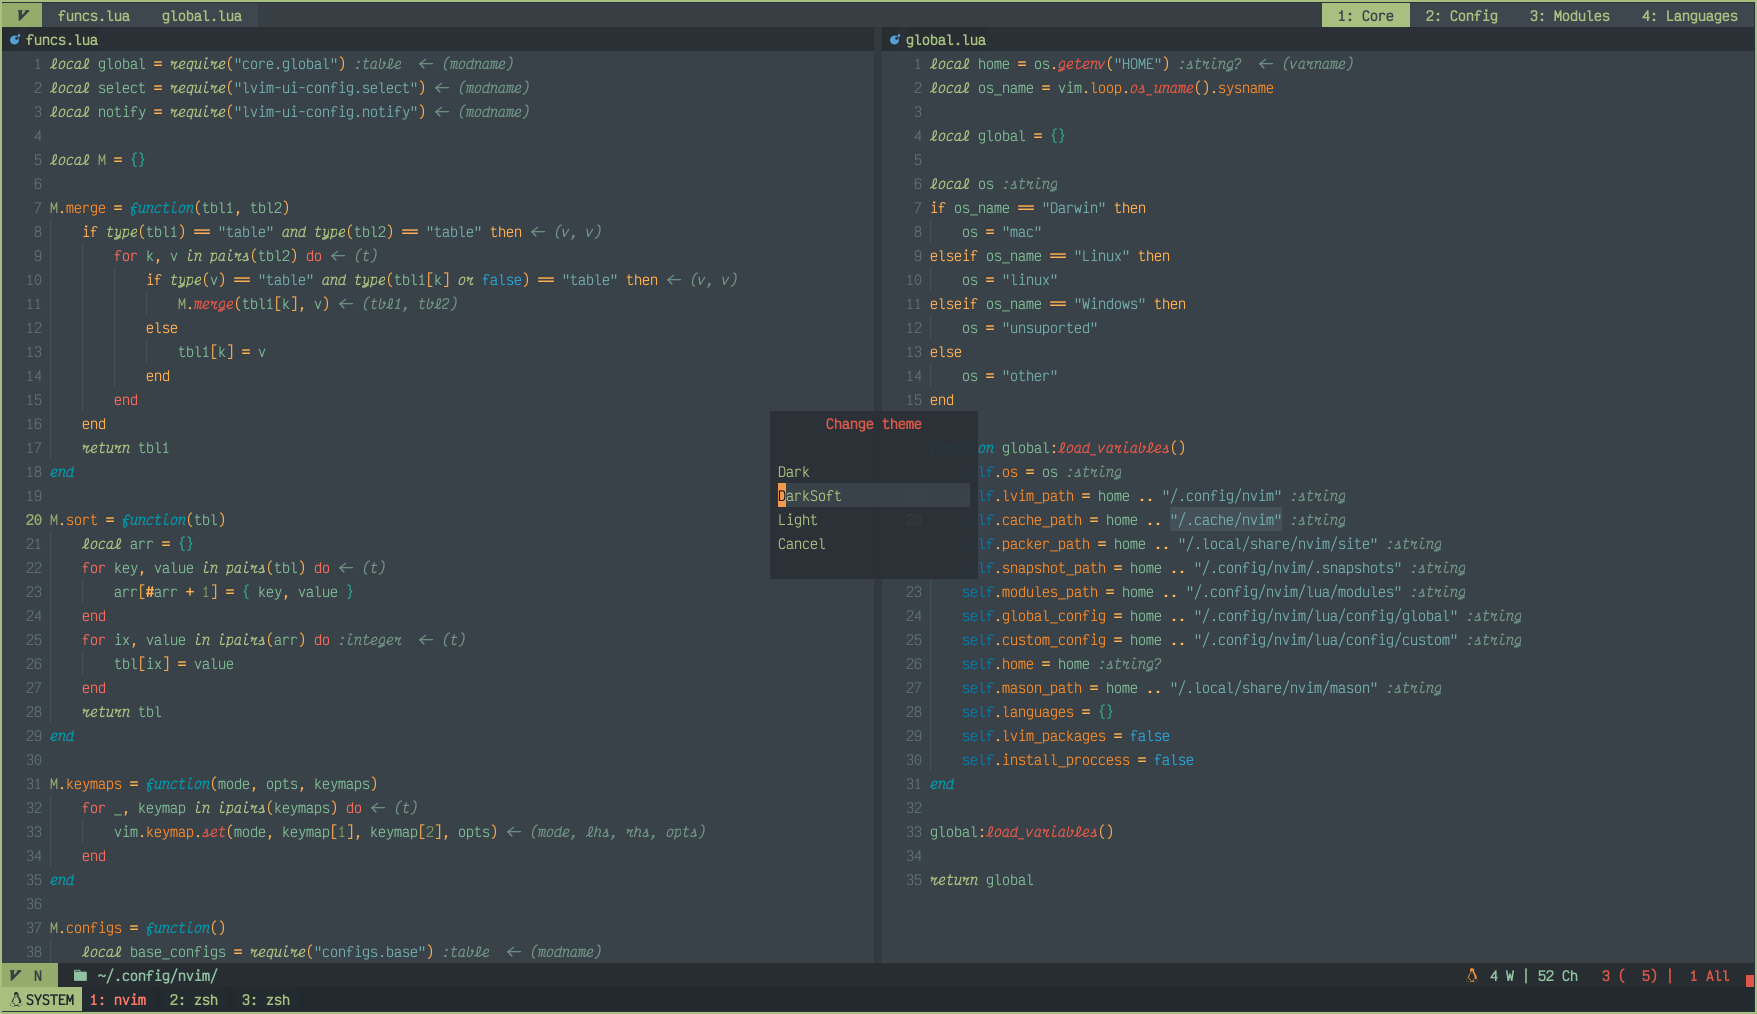1757x1014 pixels.
Task: Click 'self.mason_path' on line 27
Action: (x=1022, y=688)
